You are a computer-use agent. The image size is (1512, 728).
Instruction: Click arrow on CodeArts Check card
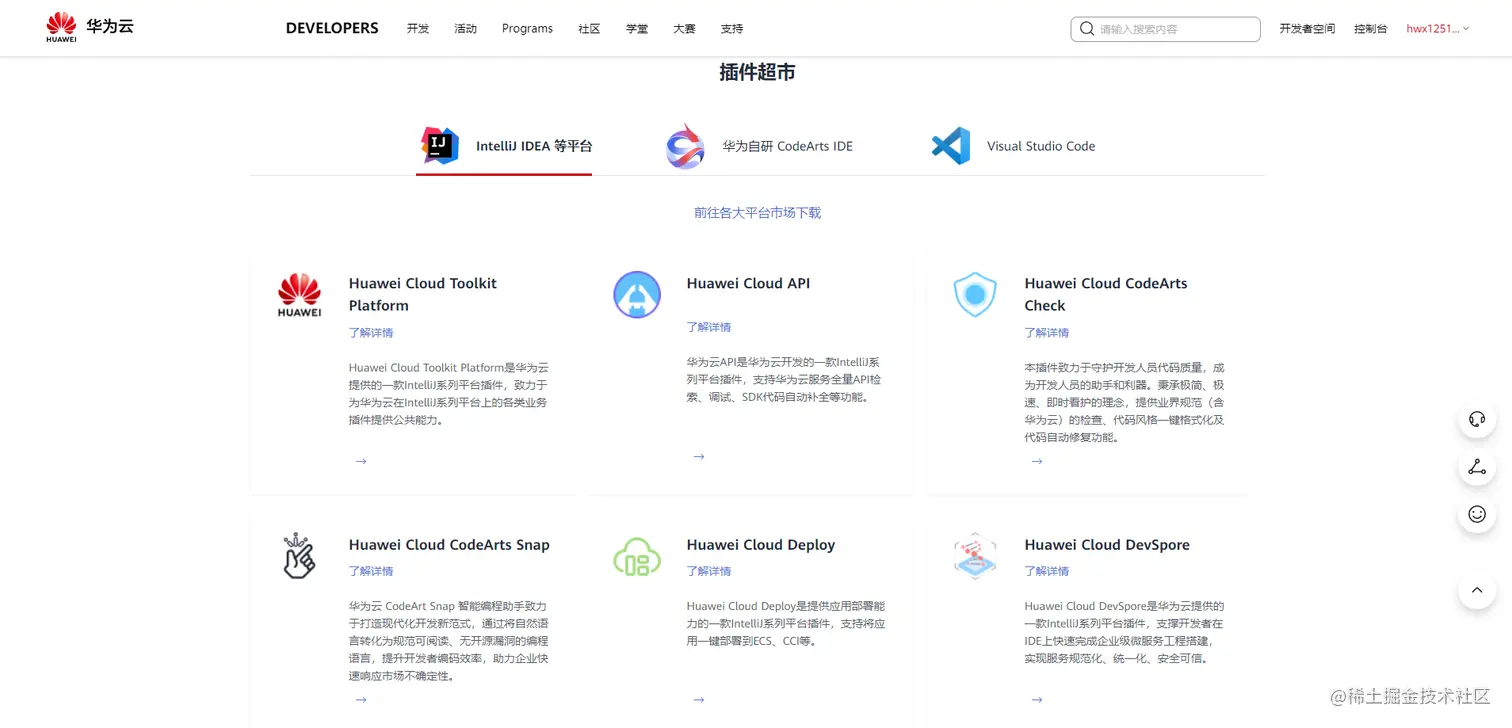click(1037, 461)
